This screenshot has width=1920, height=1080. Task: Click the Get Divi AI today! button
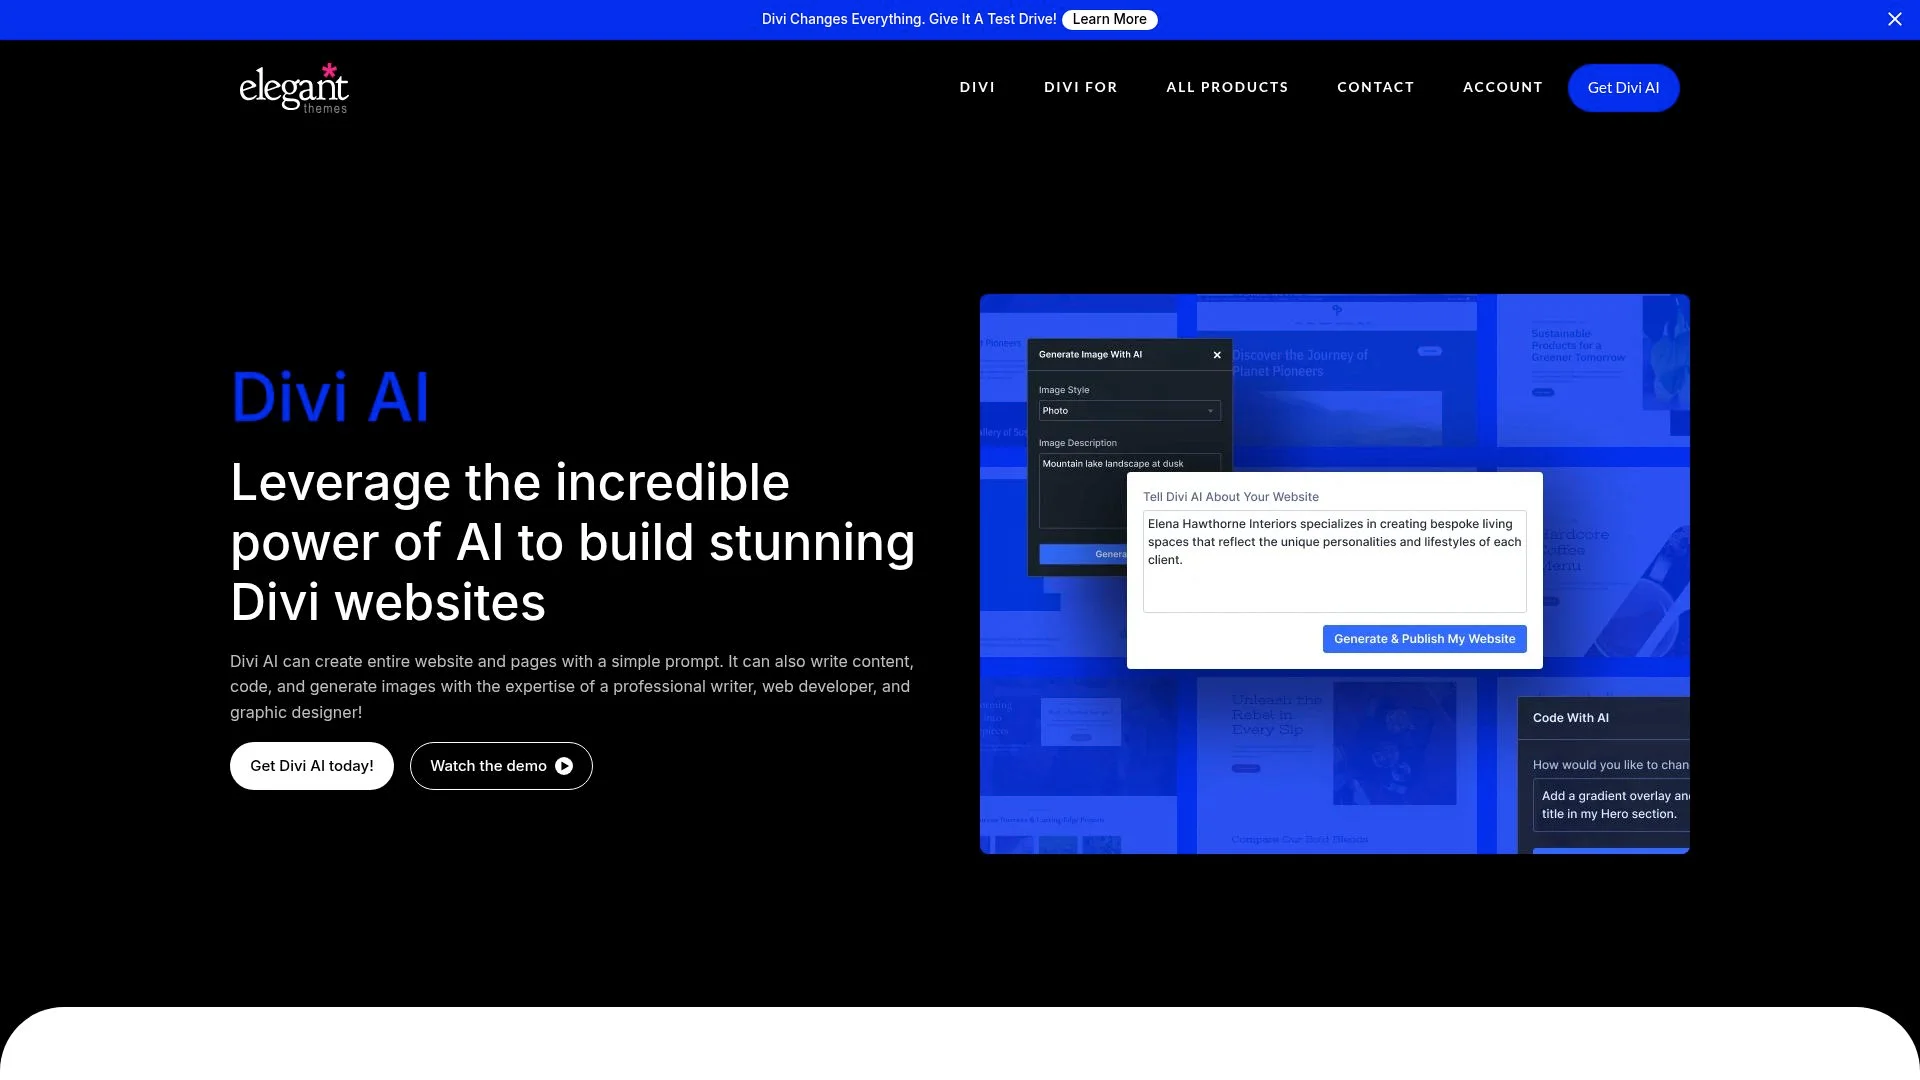point(312,766)
